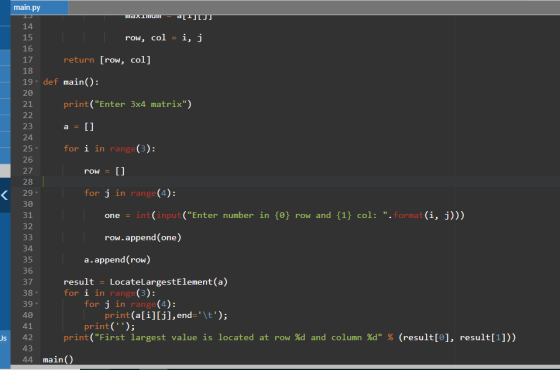Click the empty highlighted line 28
Image resolution: width=560 pixels, height=370 pixels.
click(x=300, y=182)
